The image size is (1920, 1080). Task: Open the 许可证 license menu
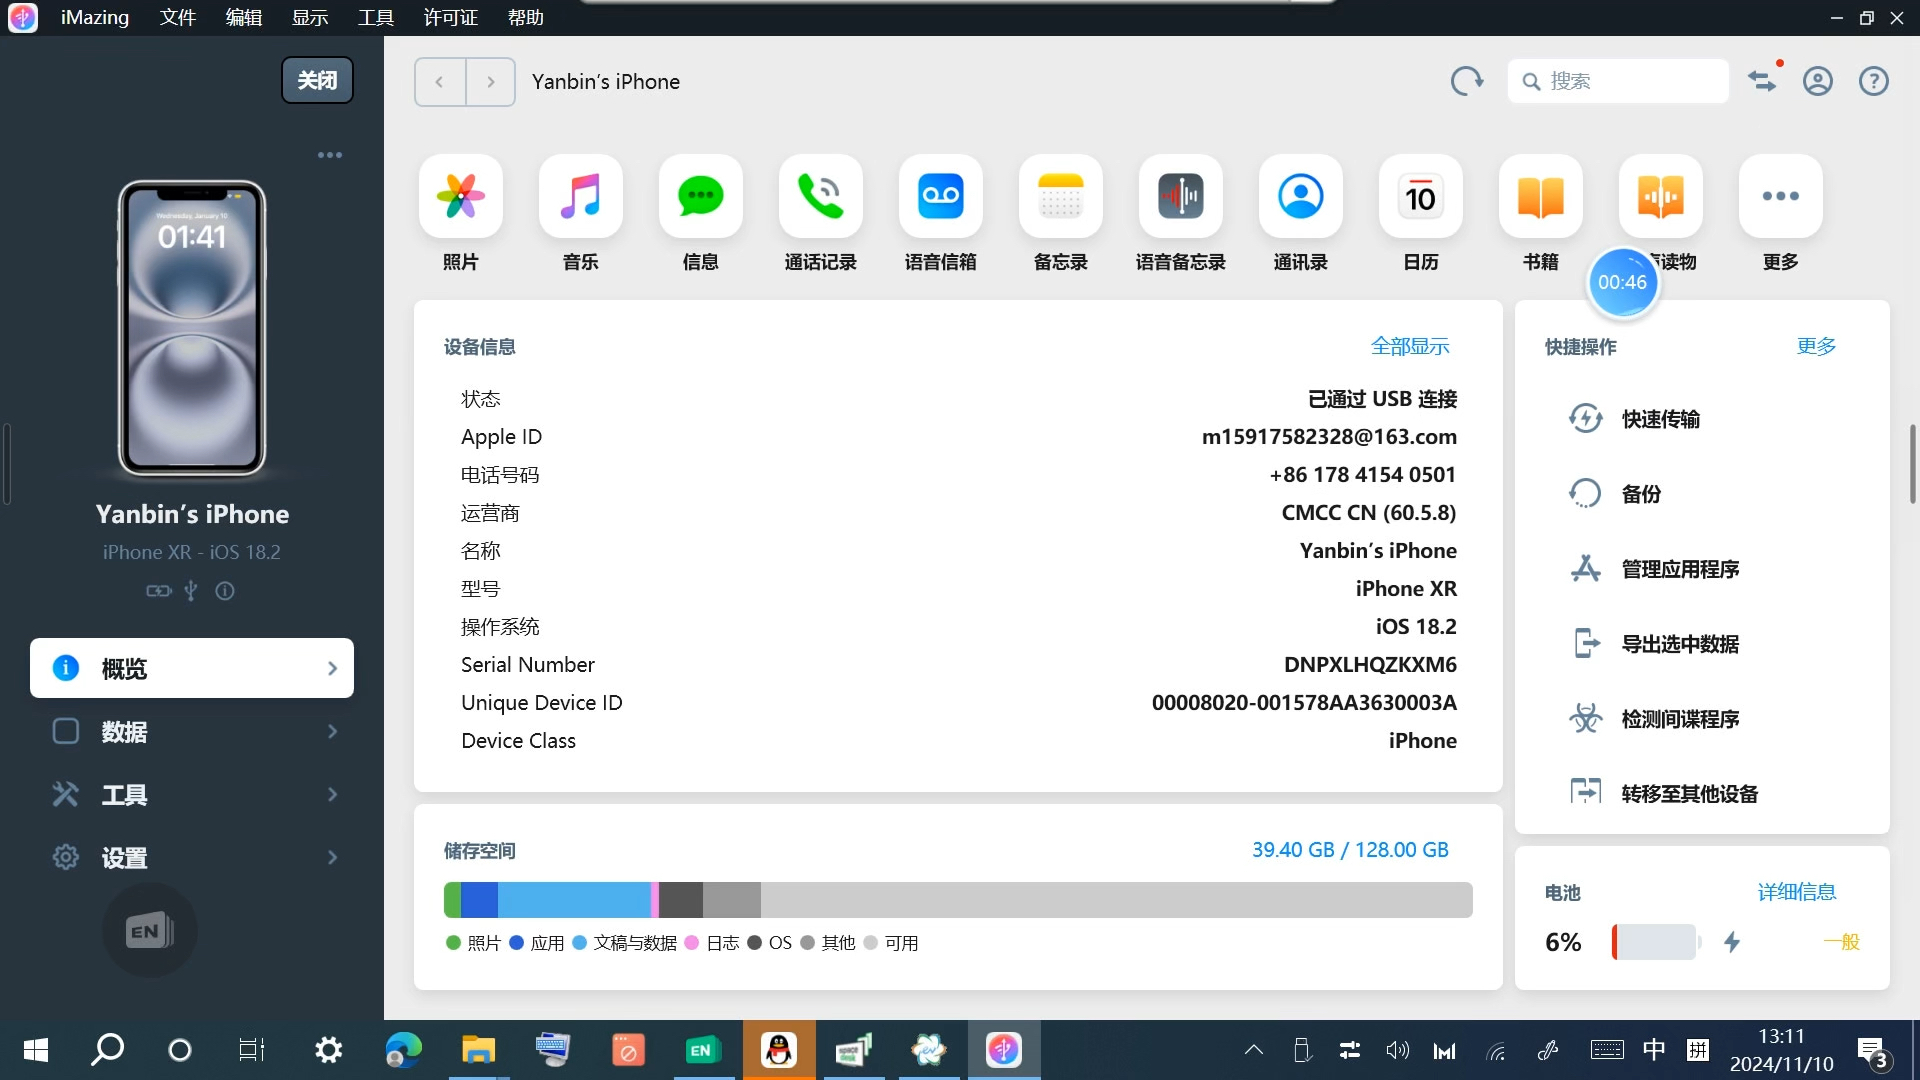451,17
